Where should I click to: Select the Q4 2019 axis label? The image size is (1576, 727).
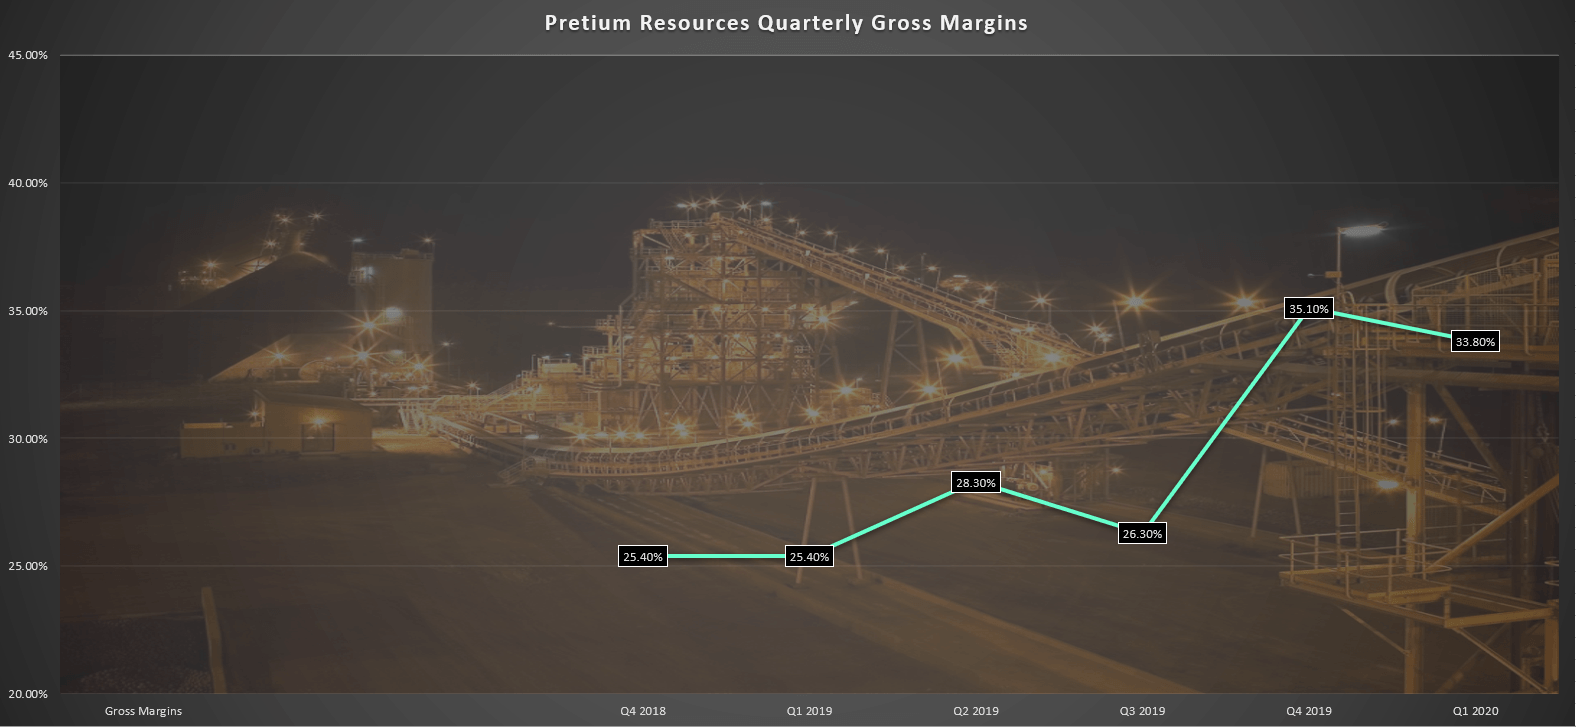click(1309, 711)
